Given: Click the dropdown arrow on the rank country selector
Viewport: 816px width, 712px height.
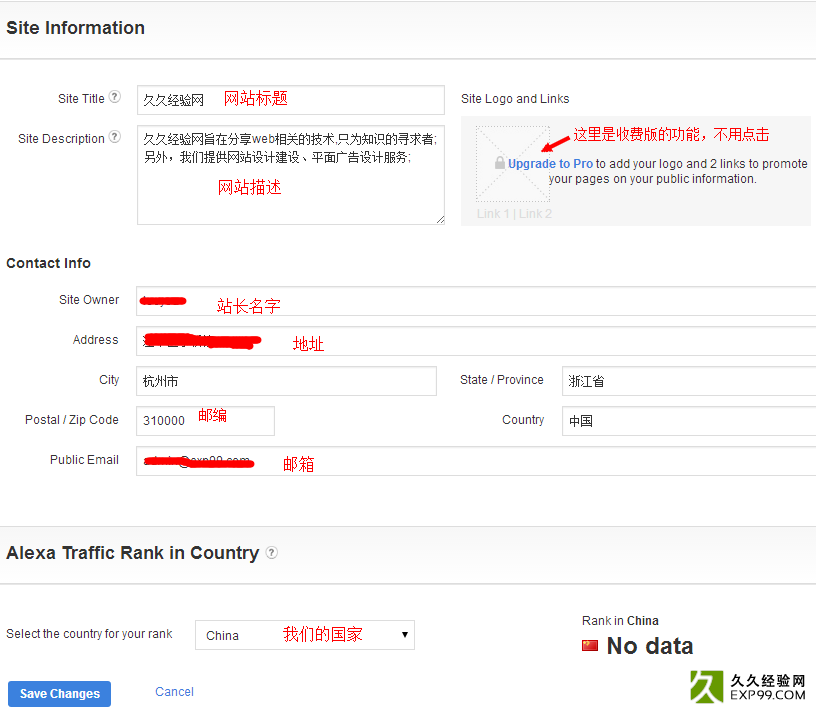Looking at the screenshot, I should [404, 635].
